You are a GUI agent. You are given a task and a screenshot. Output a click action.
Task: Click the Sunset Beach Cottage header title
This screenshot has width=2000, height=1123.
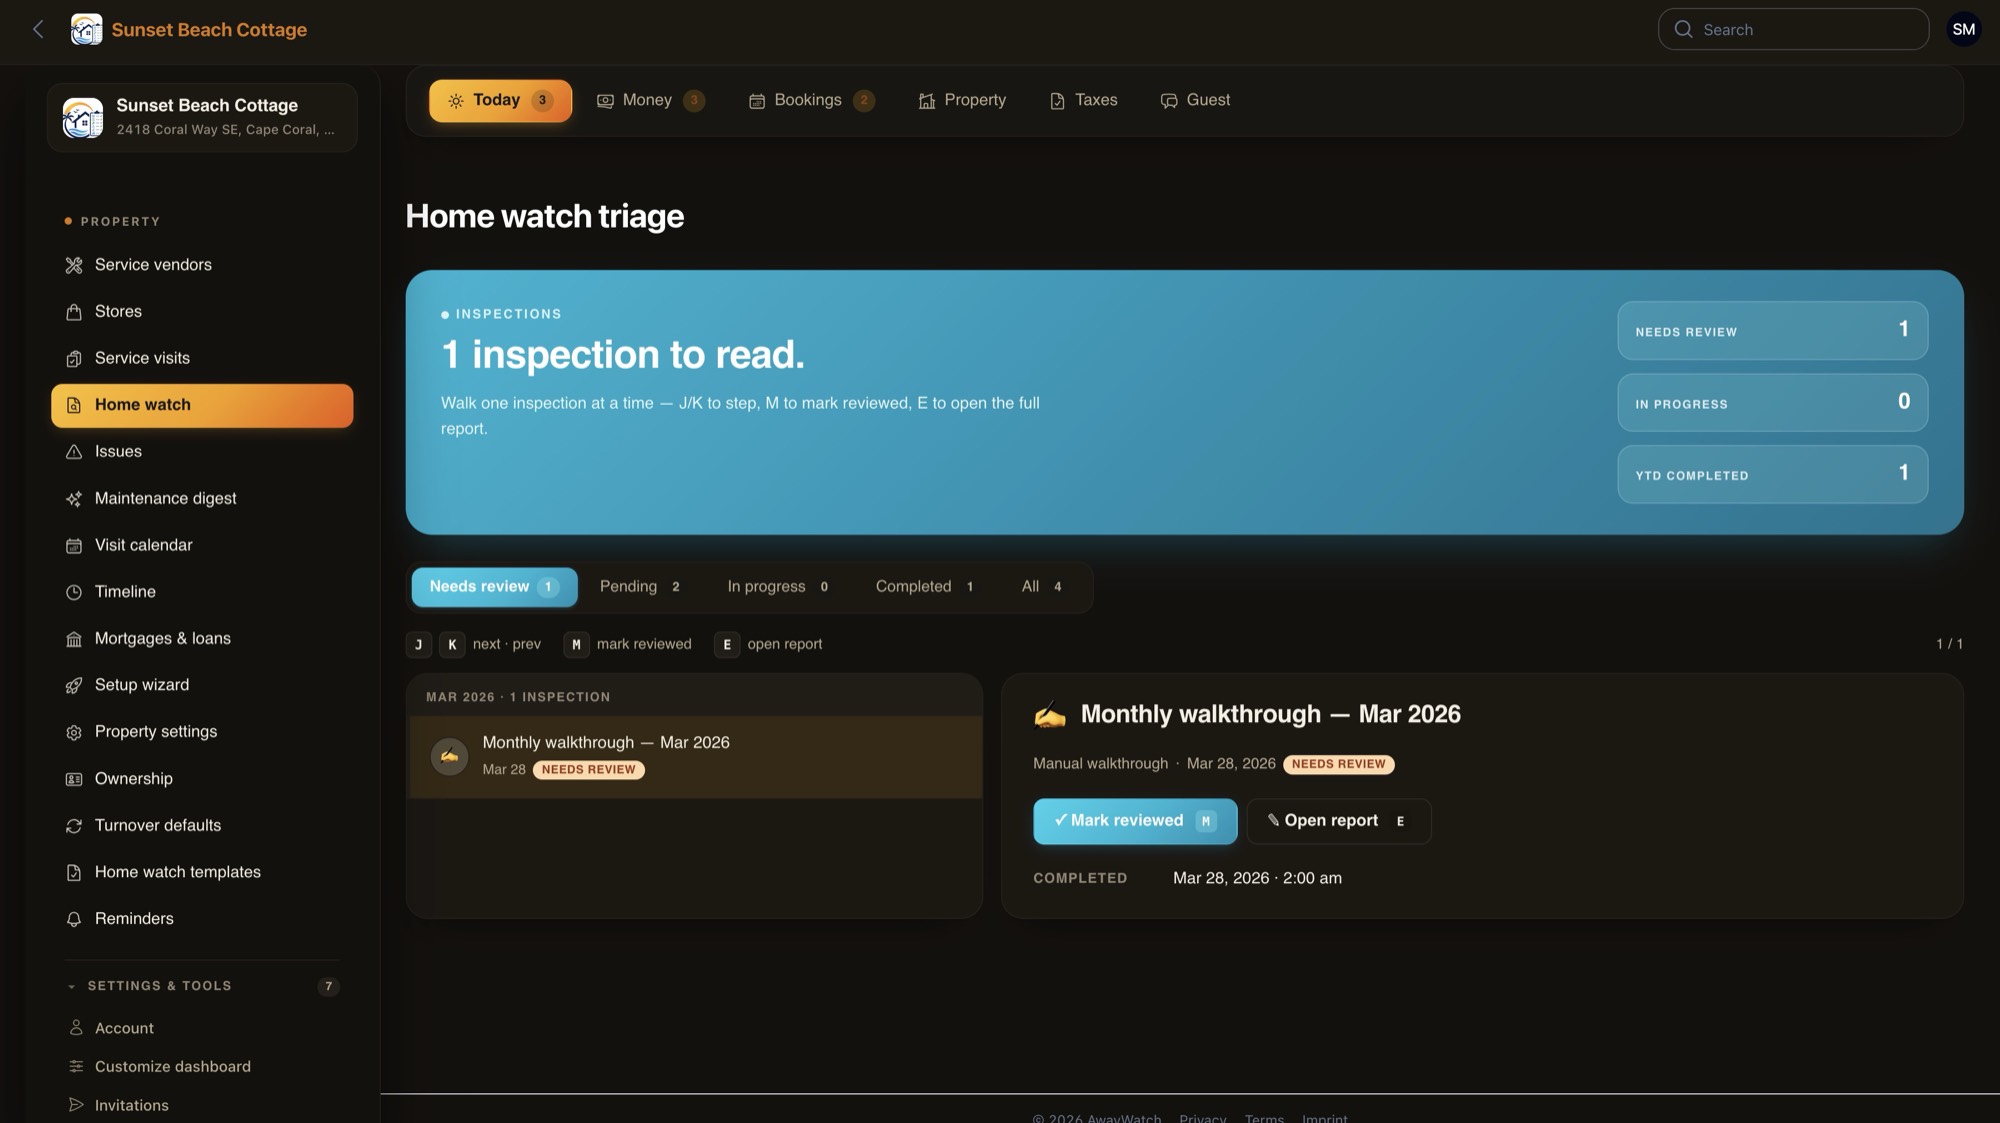tap(209, 29)
